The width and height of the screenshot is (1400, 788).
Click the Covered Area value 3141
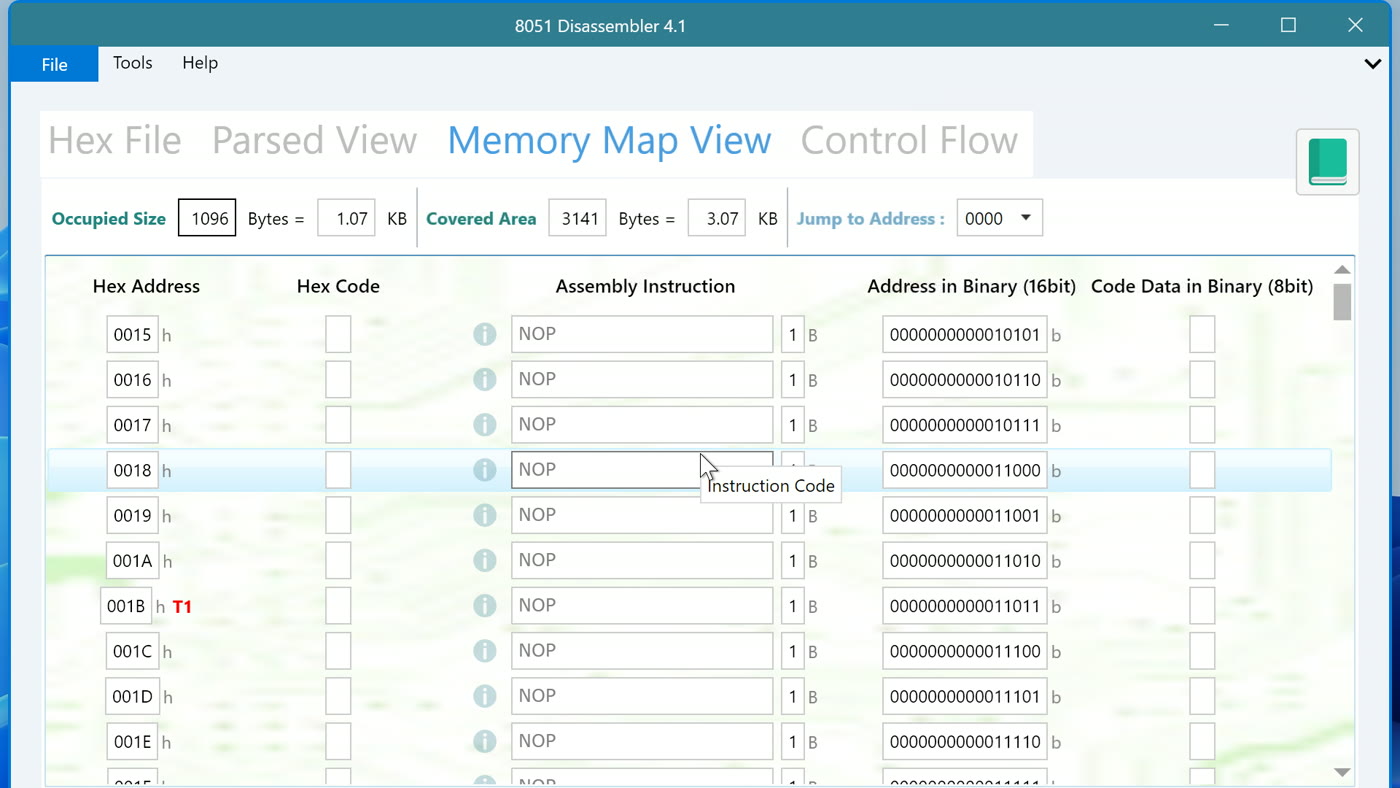click(577, 218)
